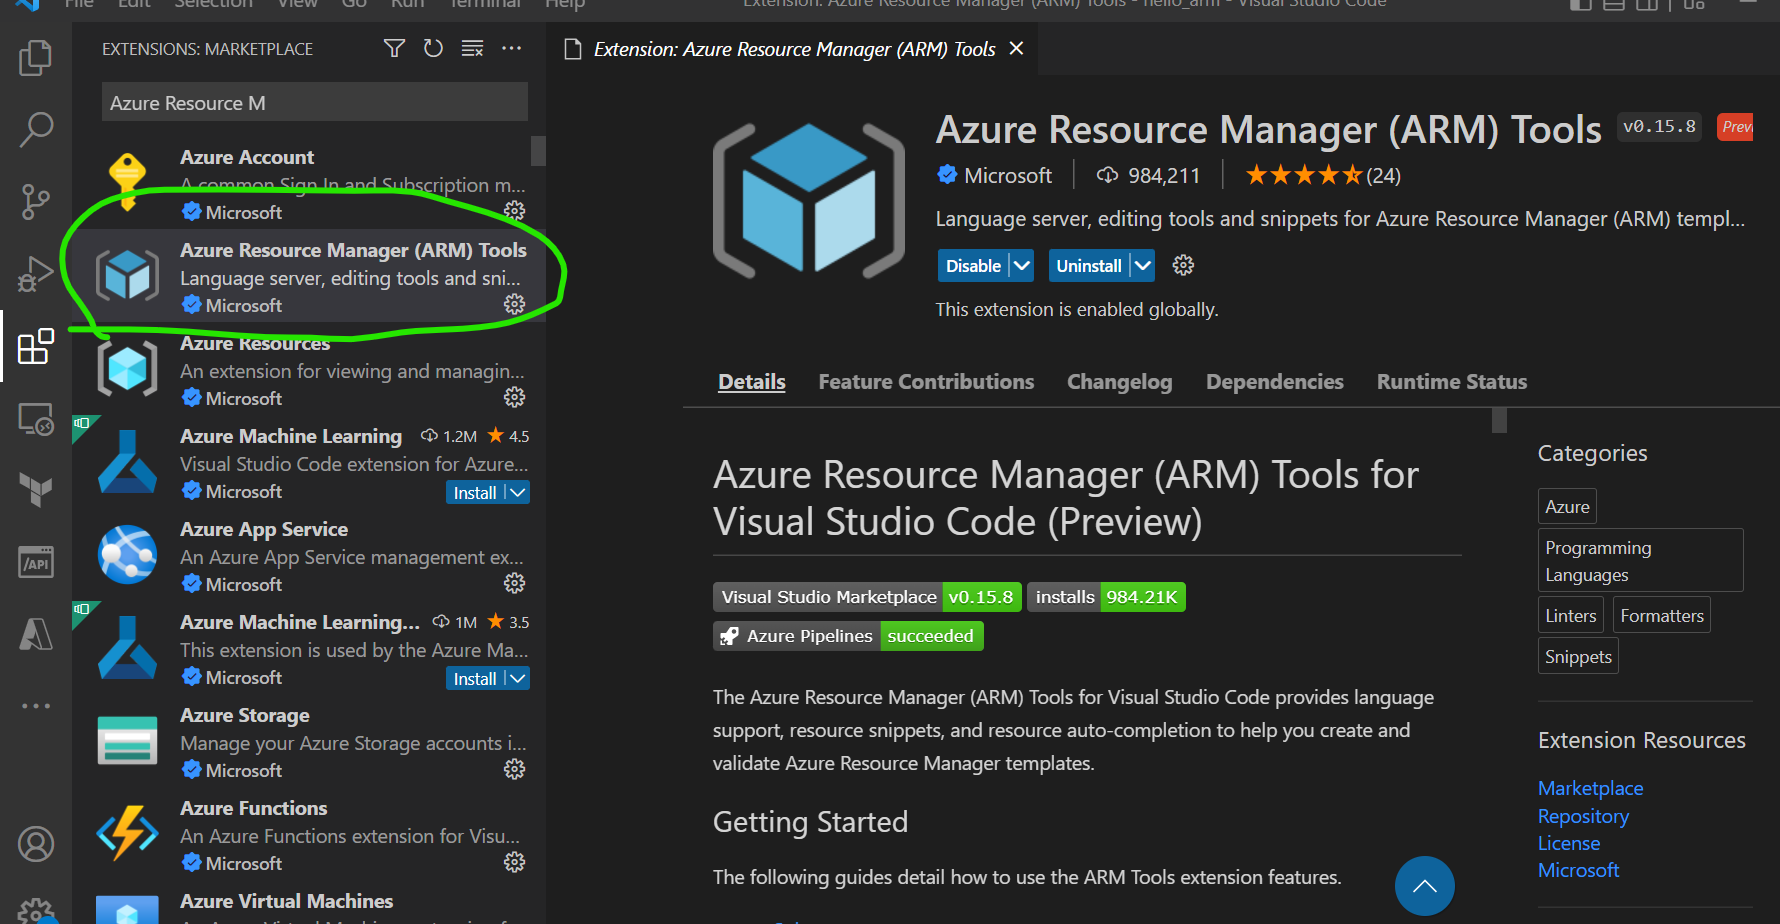Expand the Disable button dropdown arrow

point(1021,265)
